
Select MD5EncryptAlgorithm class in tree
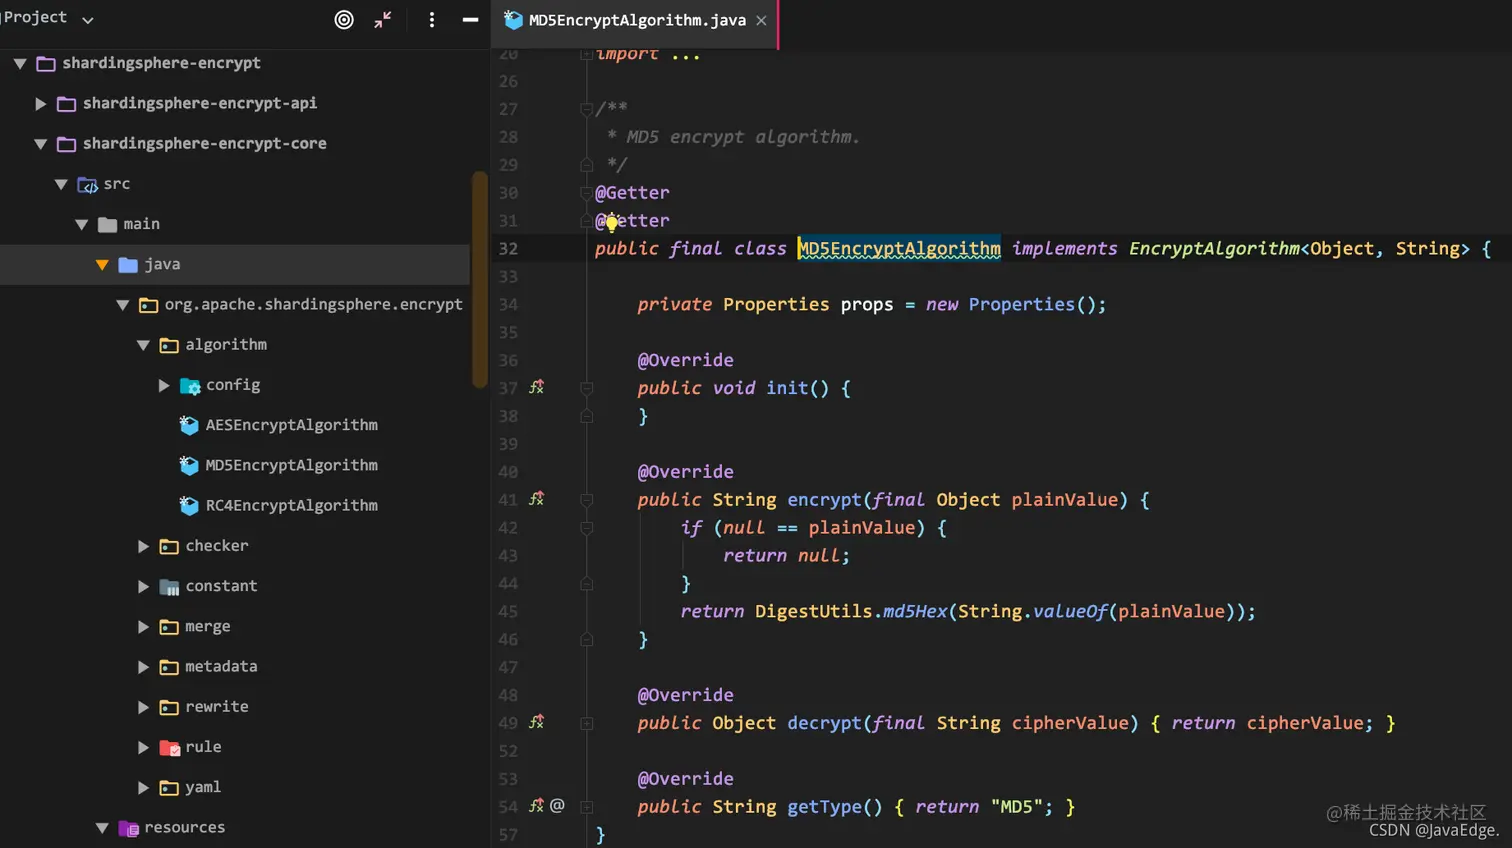tap(291, 465)
